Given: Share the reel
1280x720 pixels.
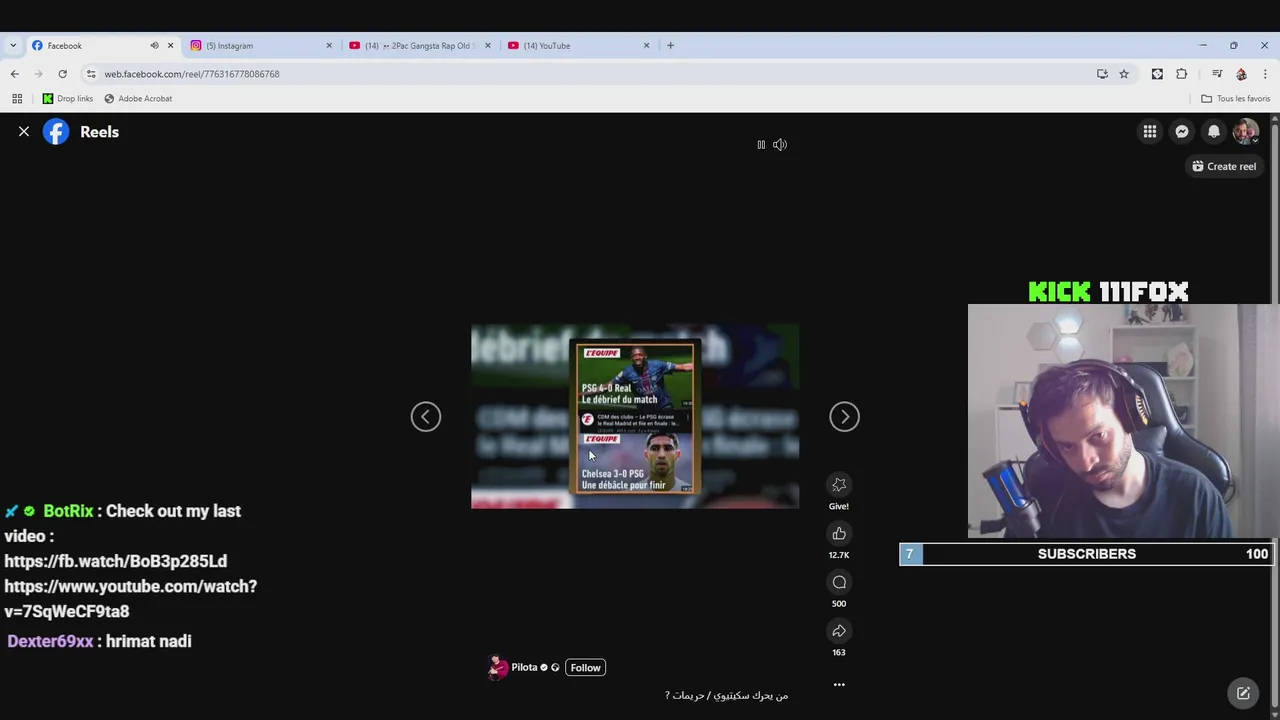Looking at the screenshot, I should (x=839, y=631).
